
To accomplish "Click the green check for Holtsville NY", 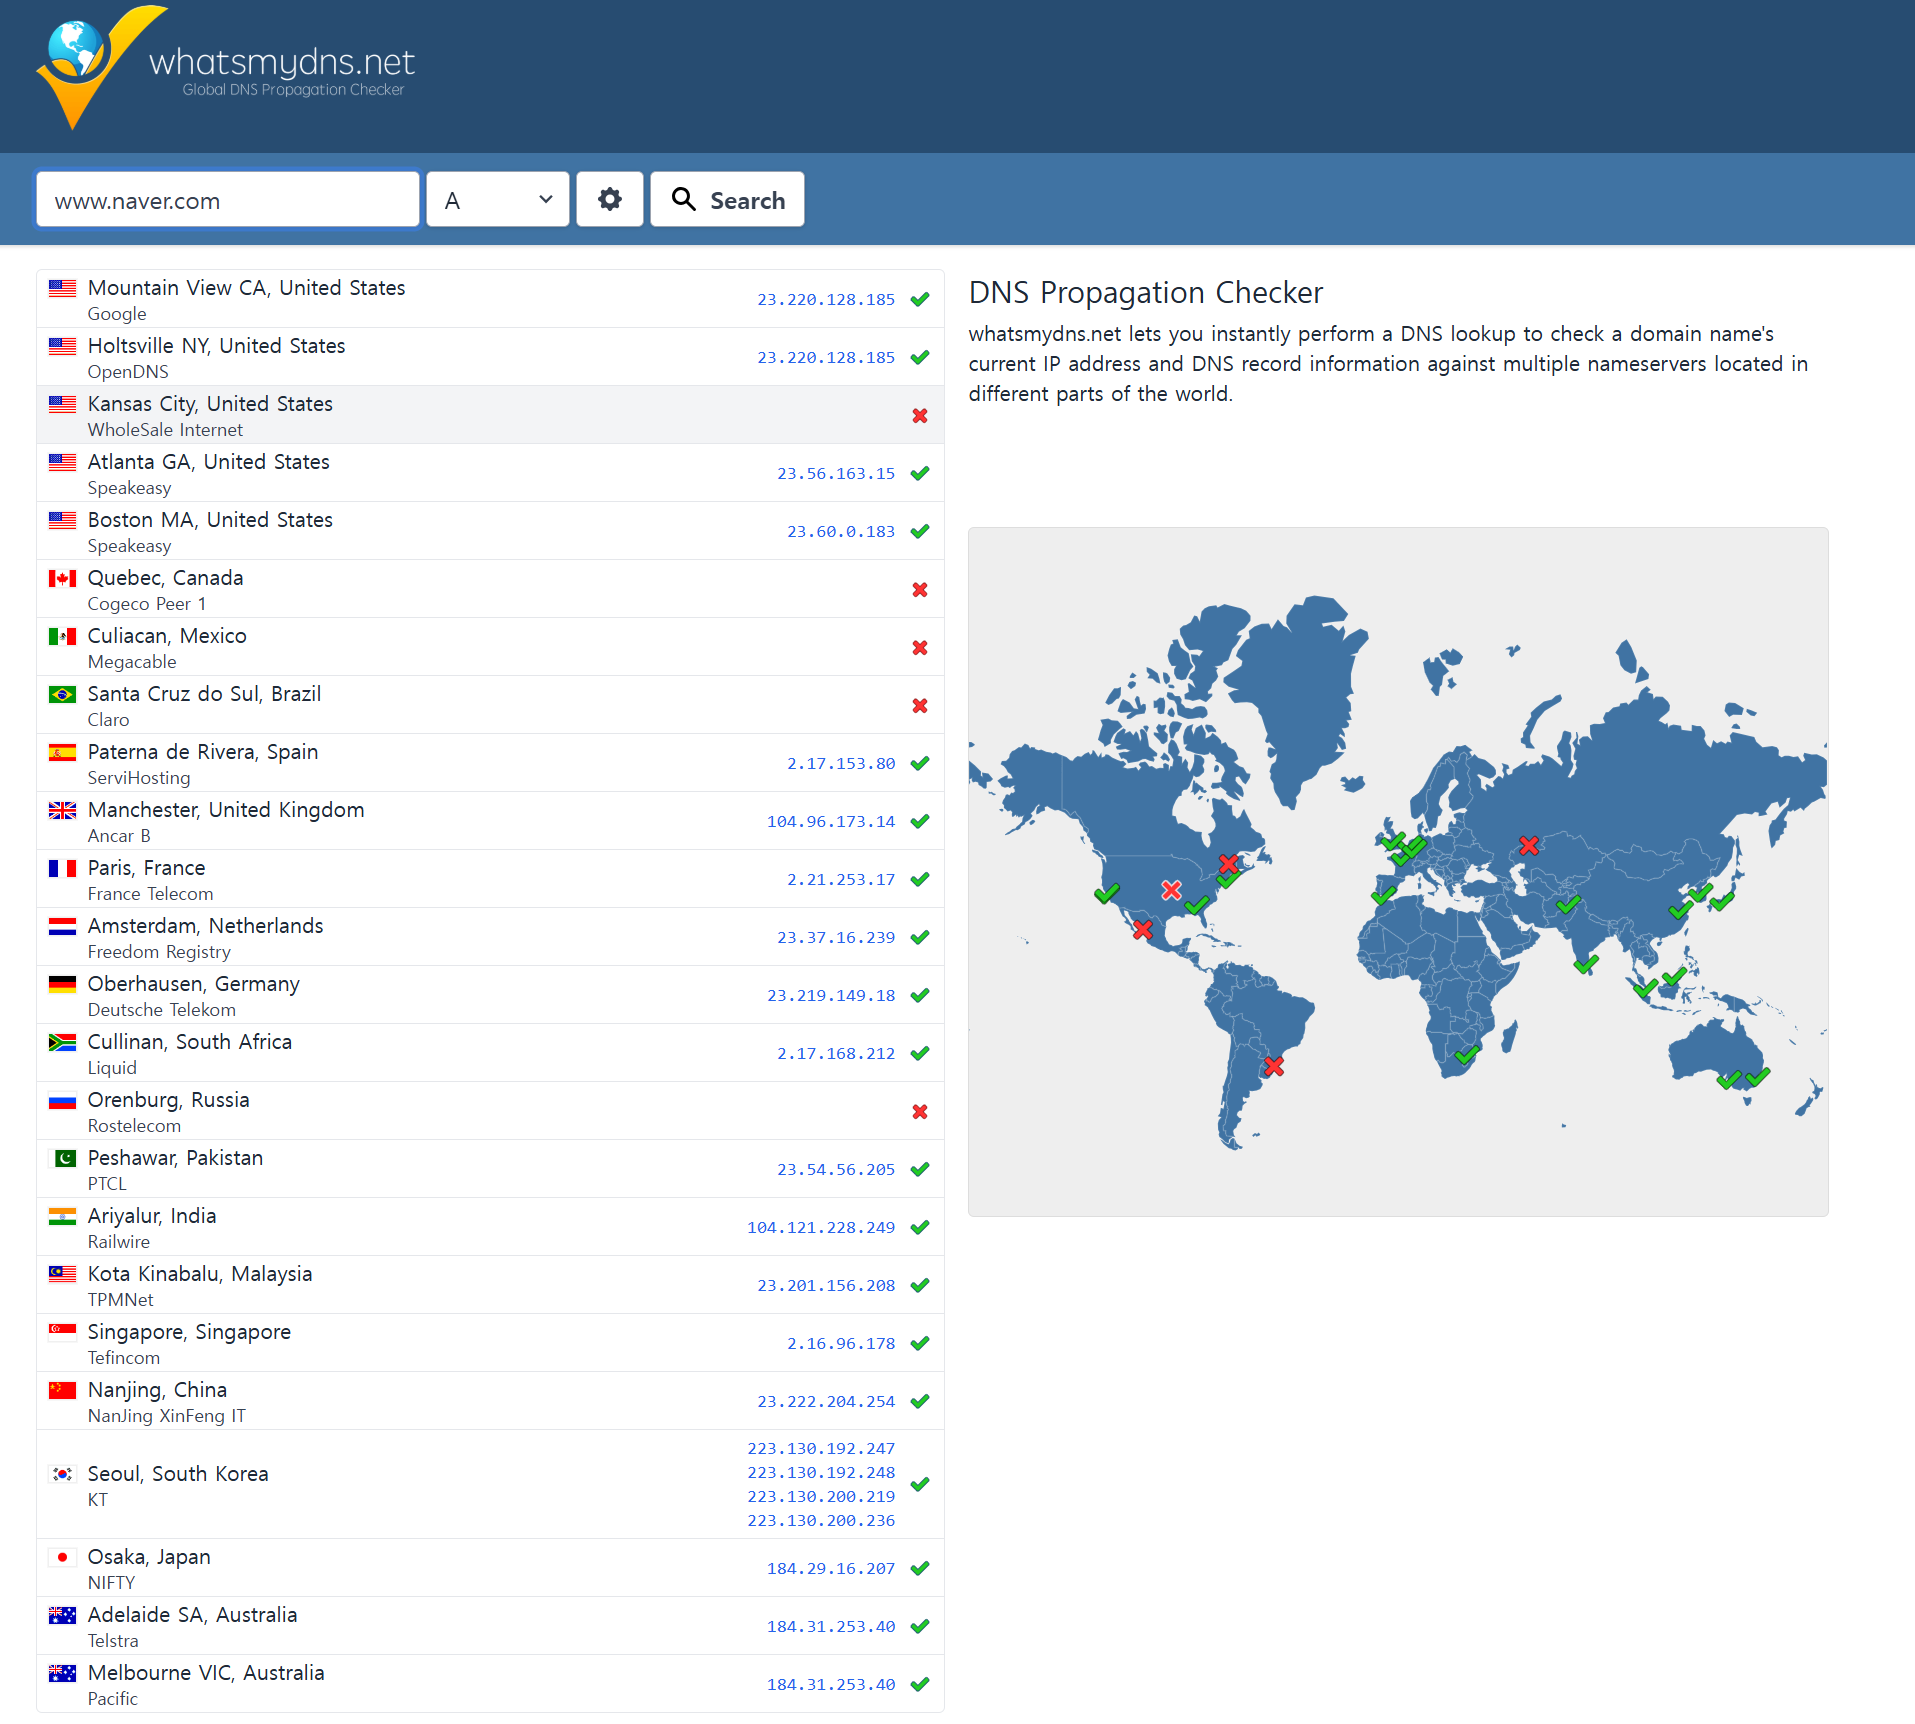I will pyautogui.click(x=920, y=357).
